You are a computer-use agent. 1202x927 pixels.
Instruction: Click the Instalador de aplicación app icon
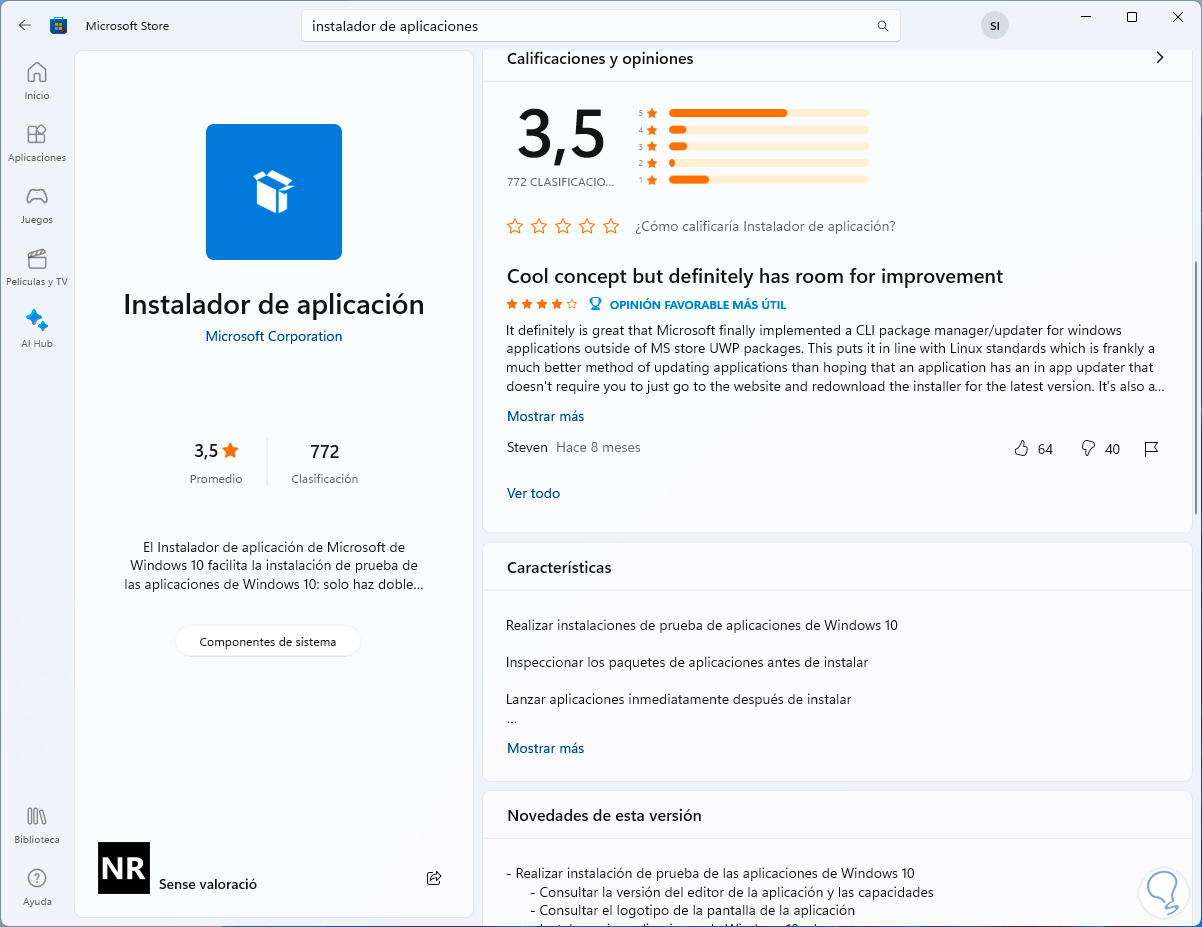pos(274,192)
